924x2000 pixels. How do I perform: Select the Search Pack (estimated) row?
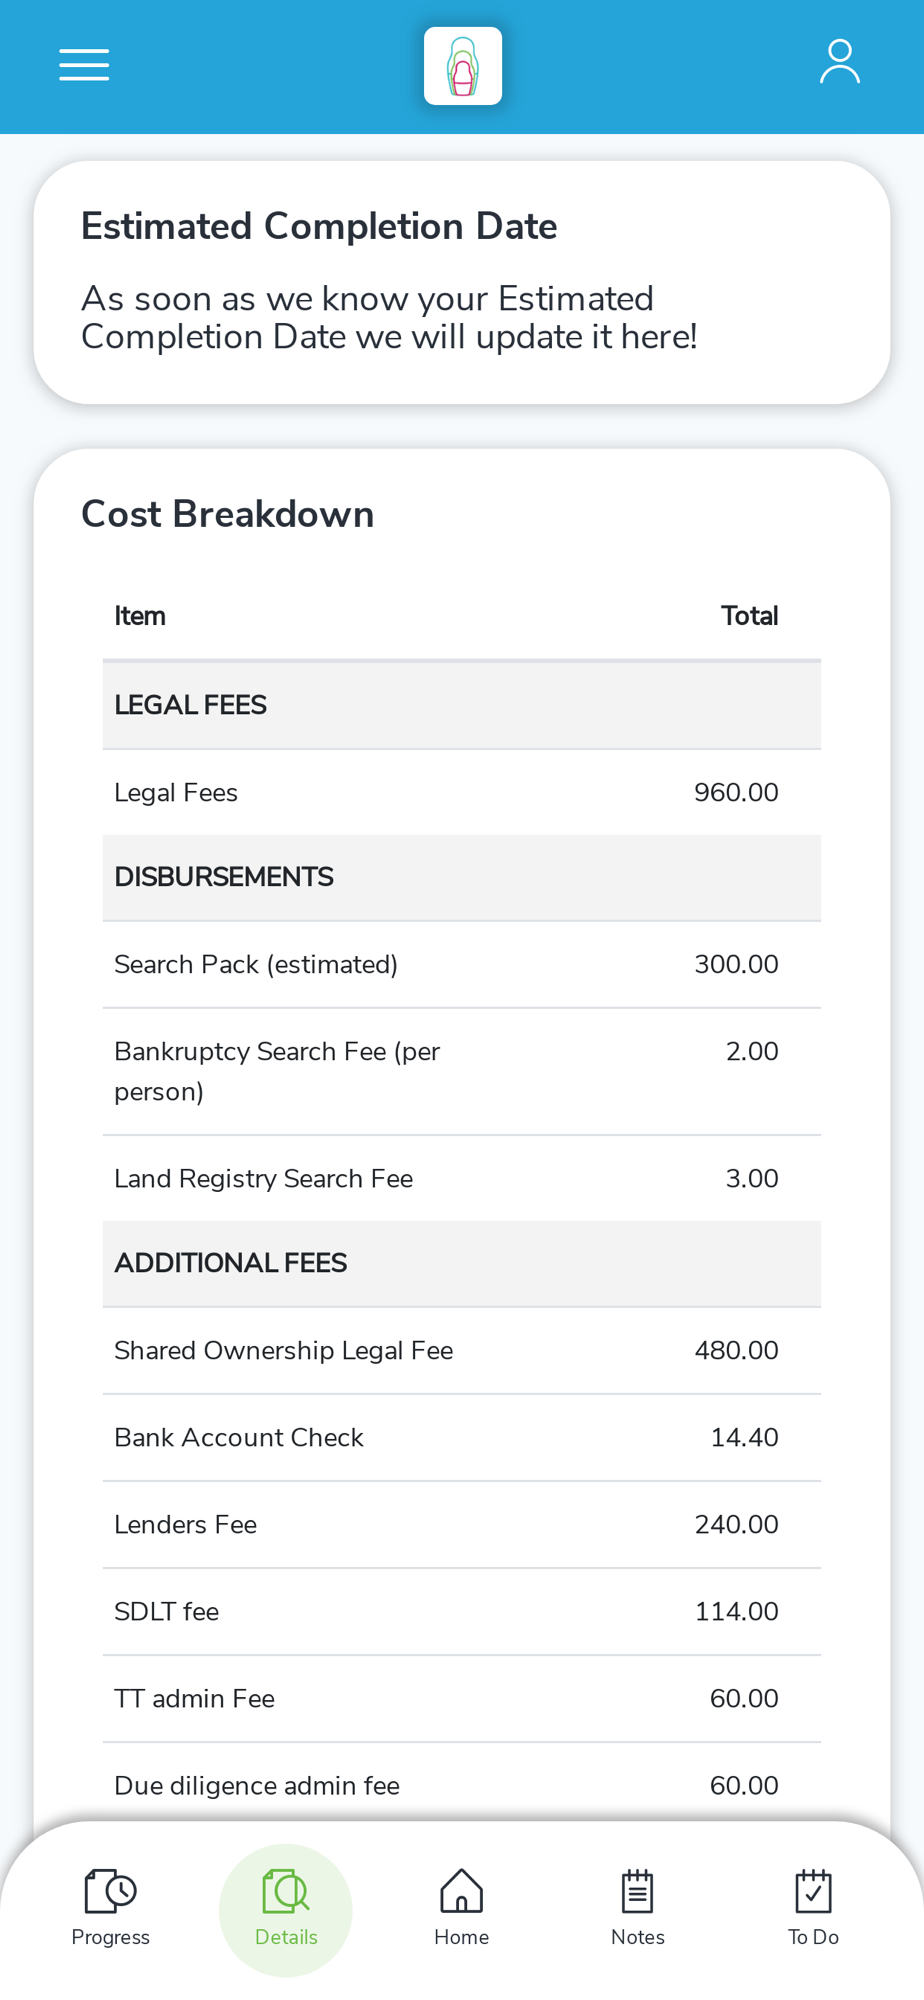(x=461, y=965)
